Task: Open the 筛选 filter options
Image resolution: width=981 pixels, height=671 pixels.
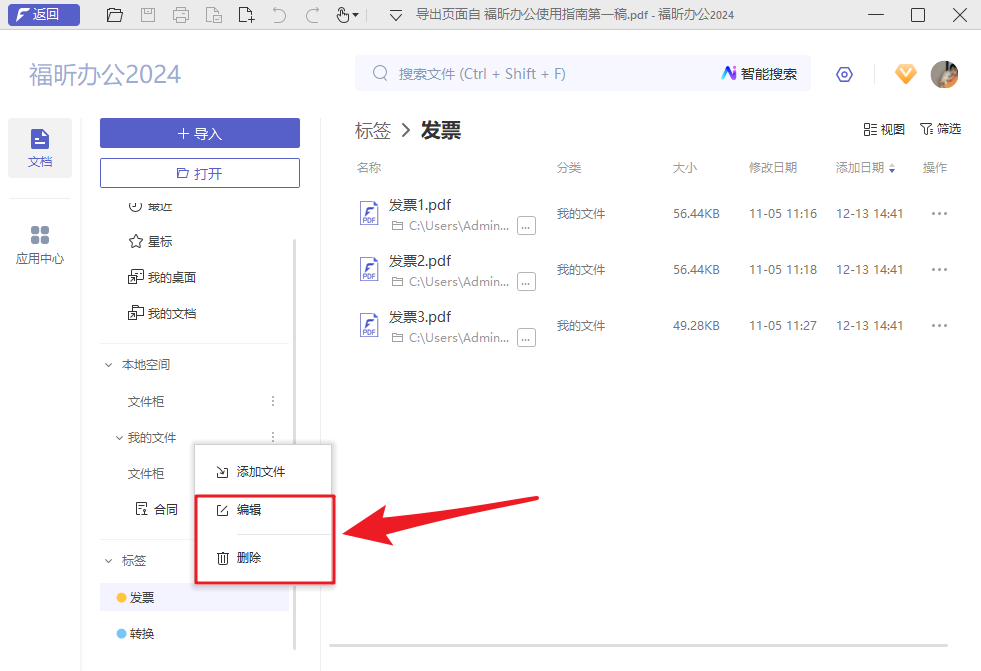Action: tap(939, 129)
